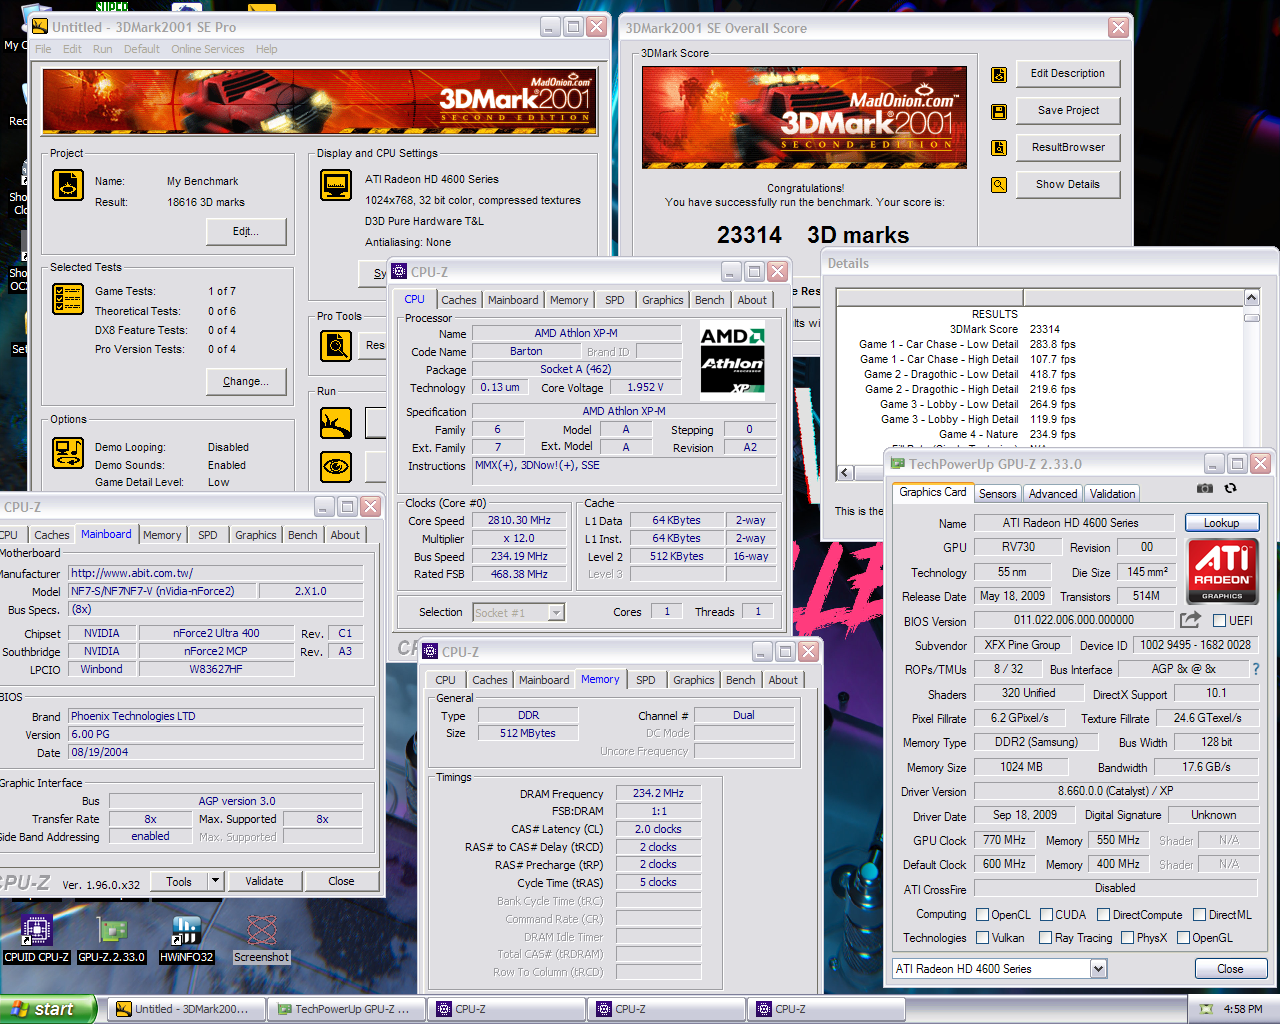
Task: Open the Help menu in 3DMark2001
Action: [266, 49]
